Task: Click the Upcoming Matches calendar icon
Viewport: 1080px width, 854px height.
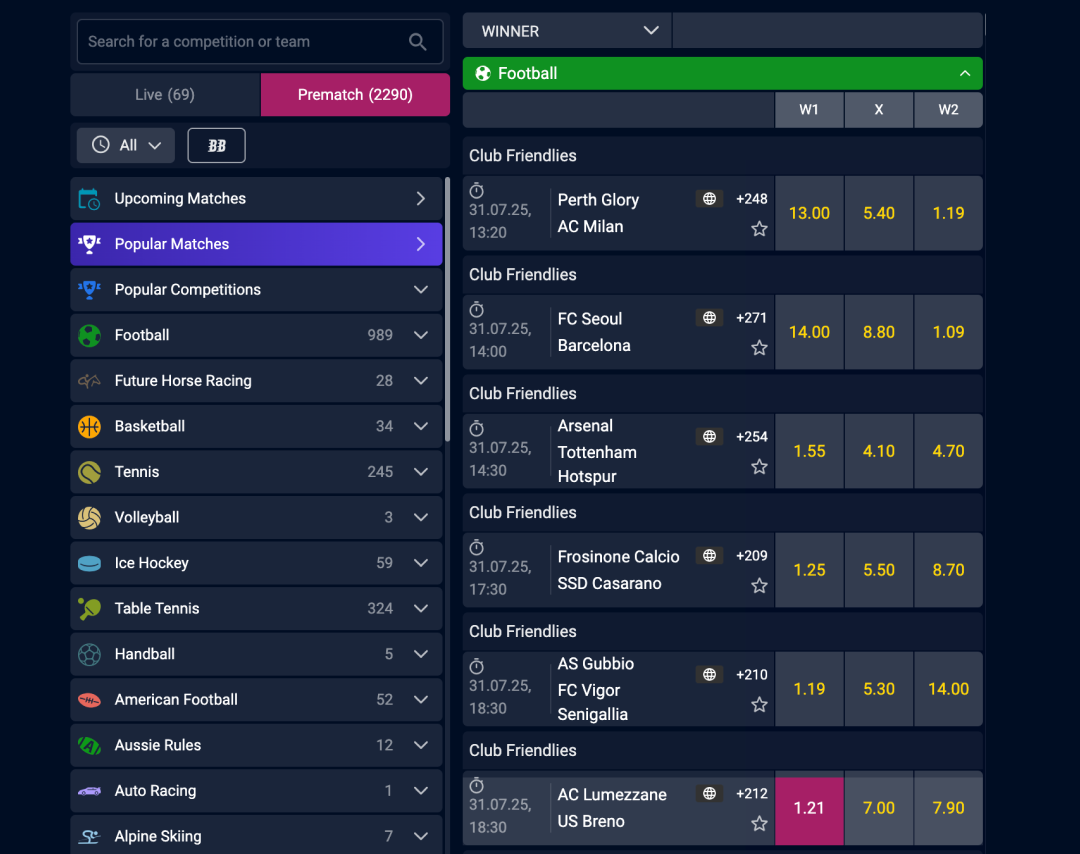Action: (x=90, y=199)
